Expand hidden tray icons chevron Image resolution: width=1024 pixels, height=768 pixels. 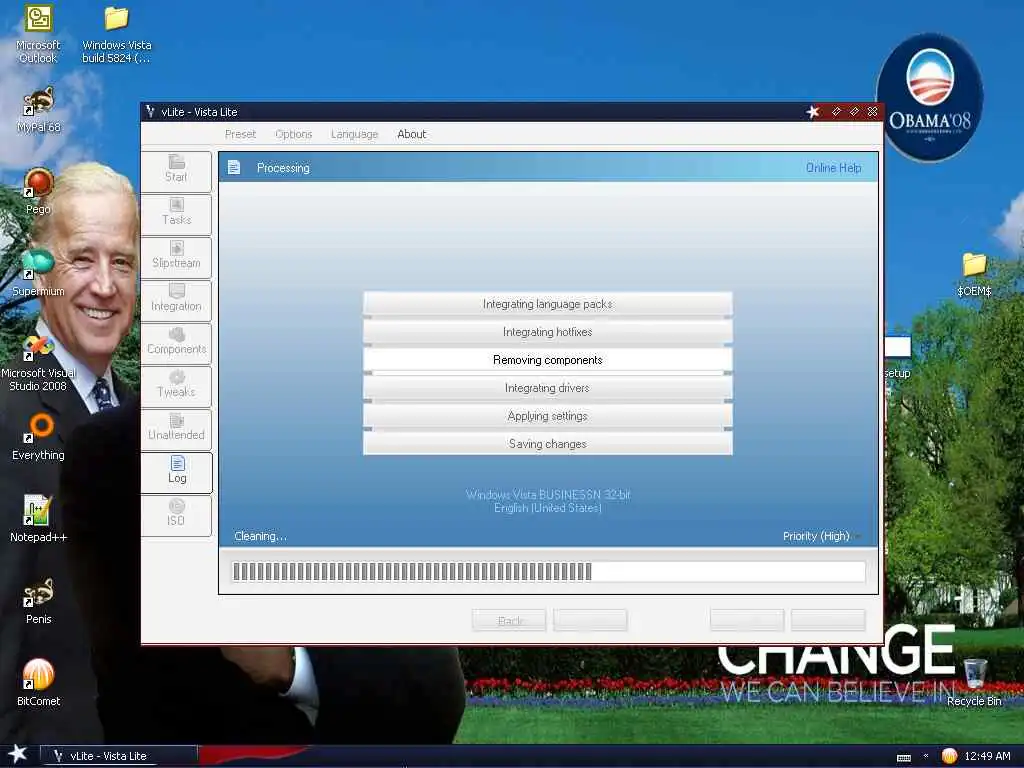[926, 756]
